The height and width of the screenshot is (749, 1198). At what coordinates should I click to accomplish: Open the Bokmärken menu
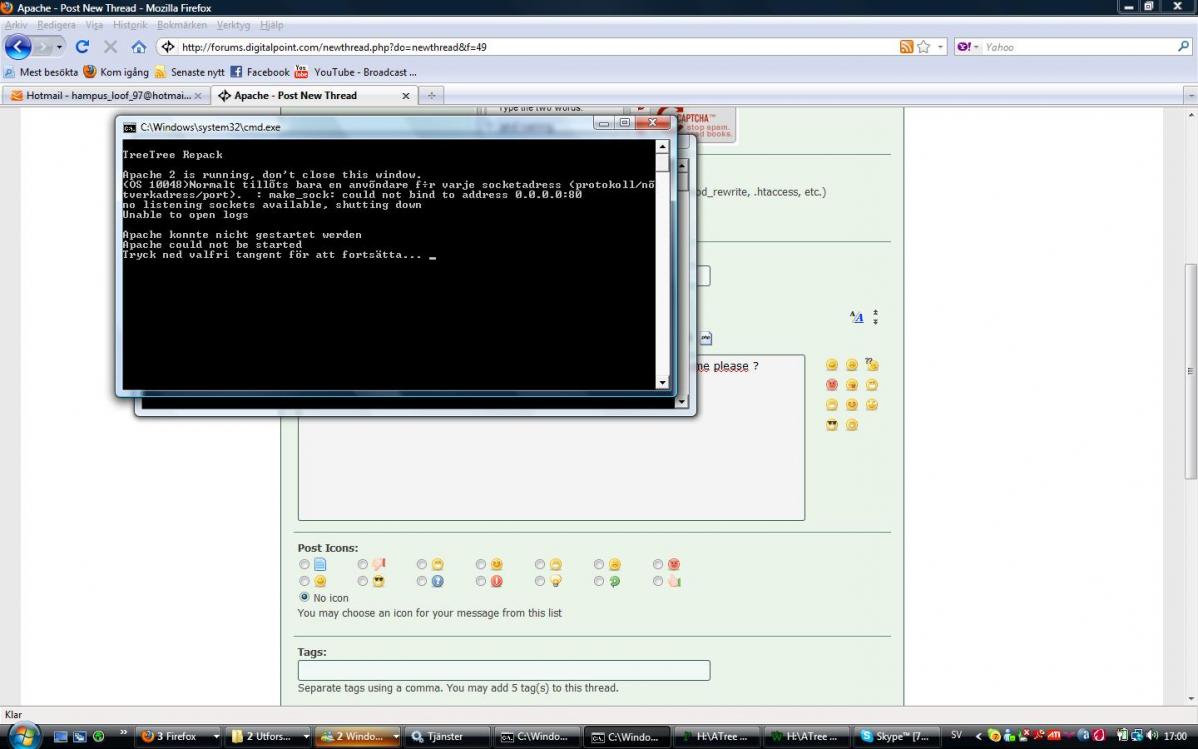pos(182,25)
